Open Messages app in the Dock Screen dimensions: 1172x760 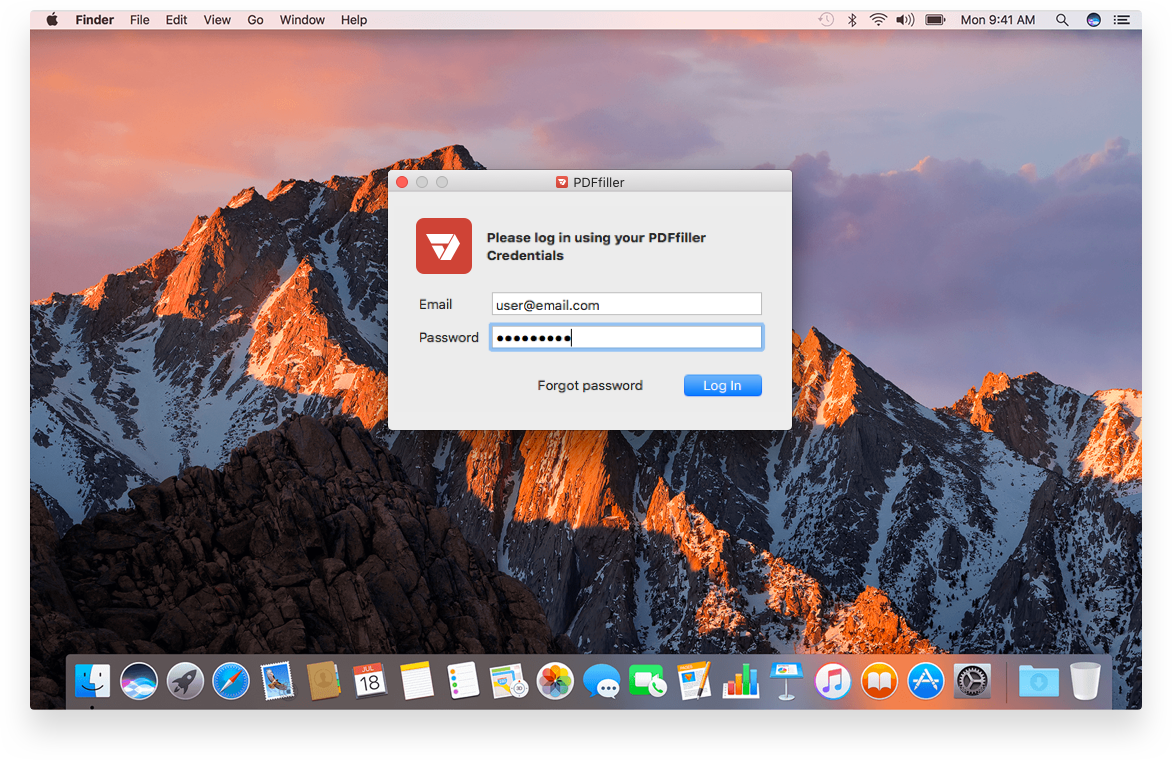point(602,682)
